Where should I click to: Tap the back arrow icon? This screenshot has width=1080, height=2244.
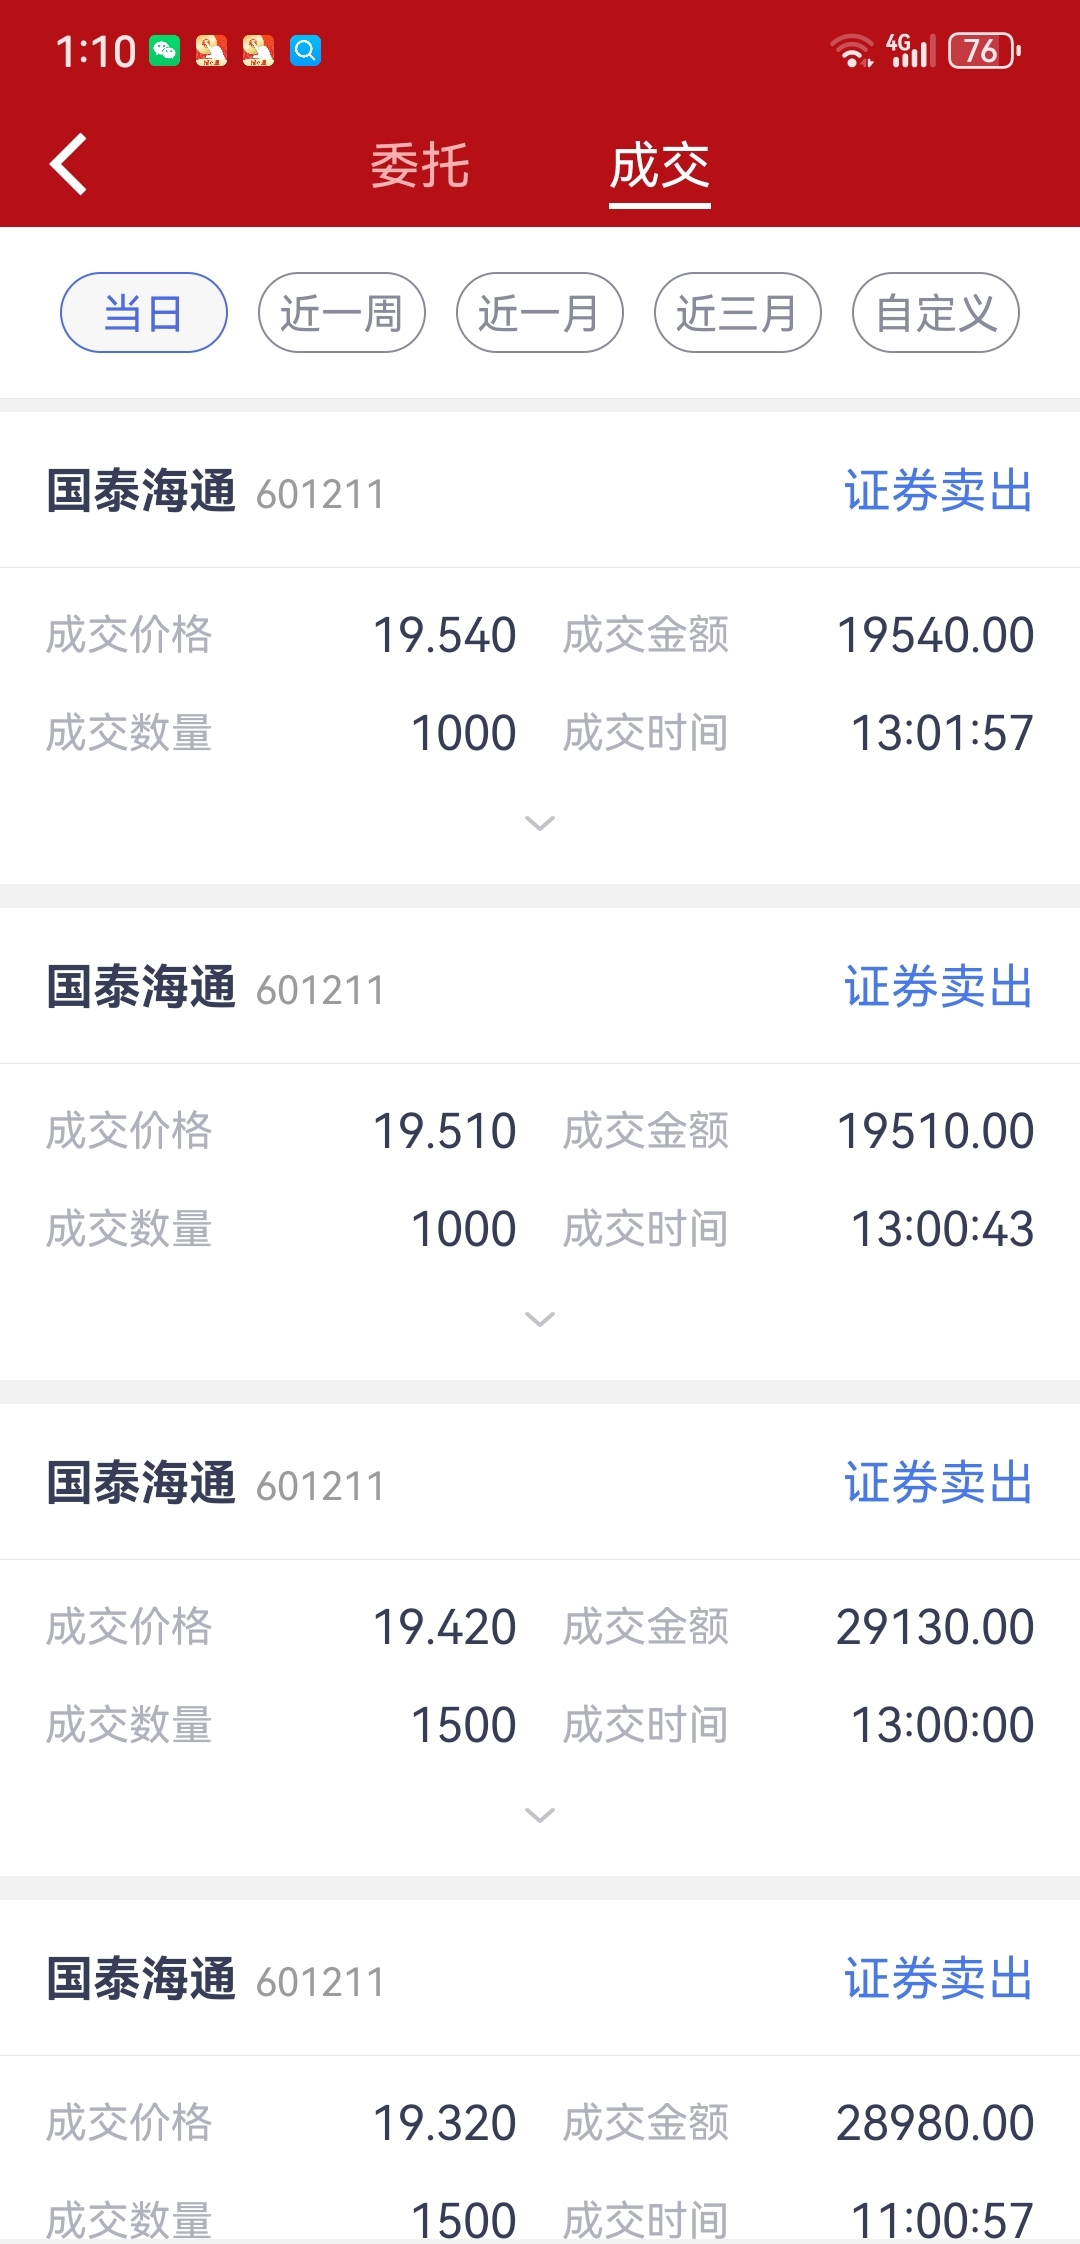pos(68,164)
